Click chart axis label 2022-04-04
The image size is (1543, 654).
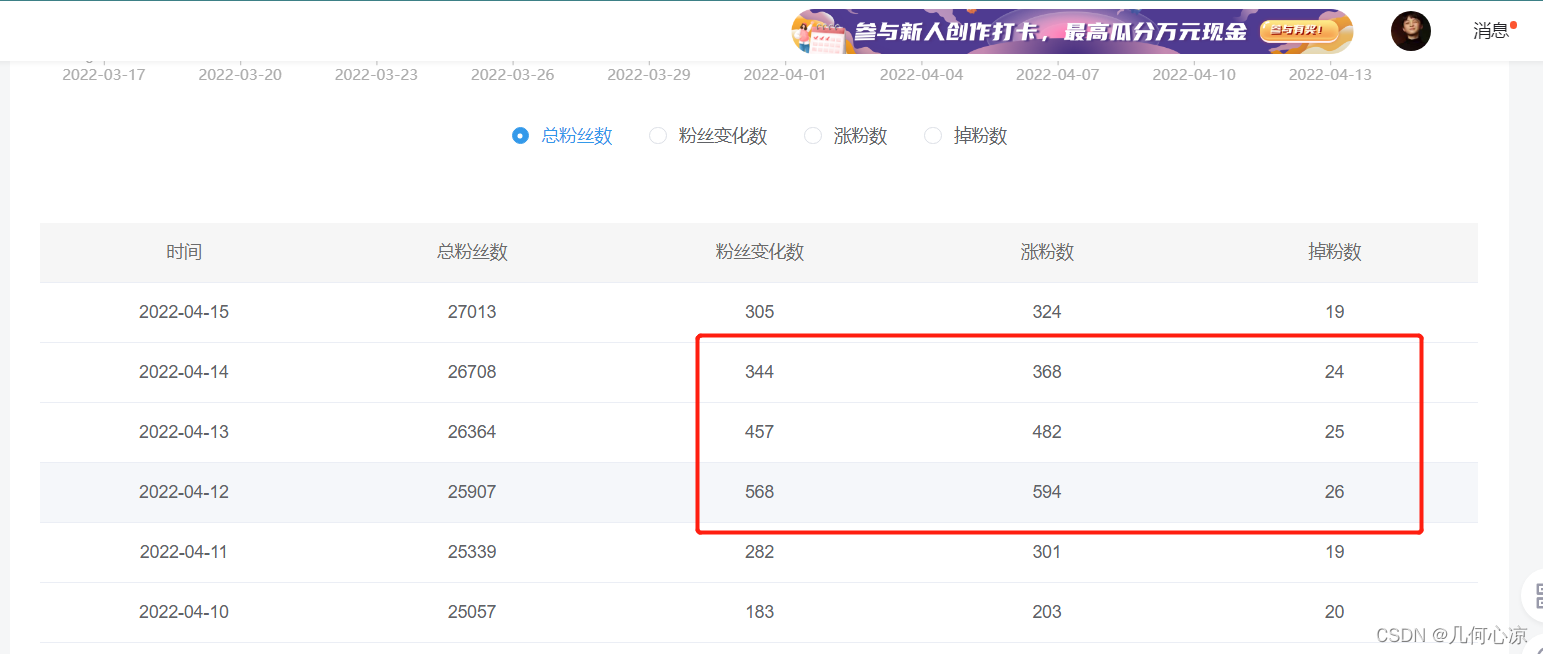pyautogui.click(x=922, y=75)
